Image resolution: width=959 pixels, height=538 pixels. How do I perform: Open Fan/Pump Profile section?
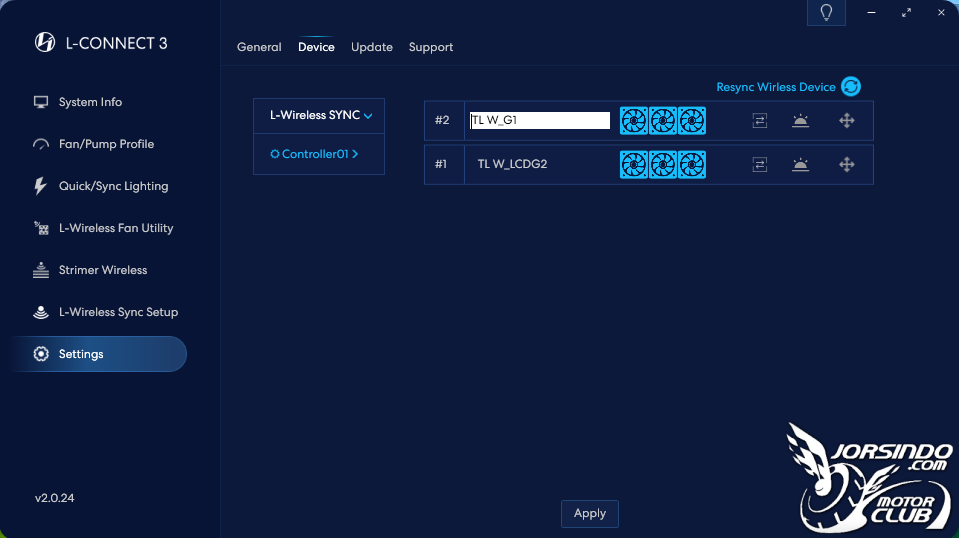pos(106,144)
